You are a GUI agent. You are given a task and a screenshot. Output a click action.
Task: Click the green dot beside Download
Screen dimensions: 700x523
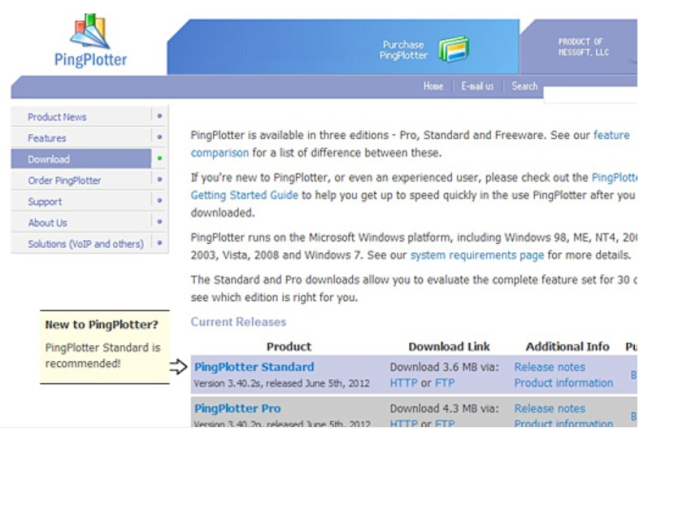click(x=159, y=158)
